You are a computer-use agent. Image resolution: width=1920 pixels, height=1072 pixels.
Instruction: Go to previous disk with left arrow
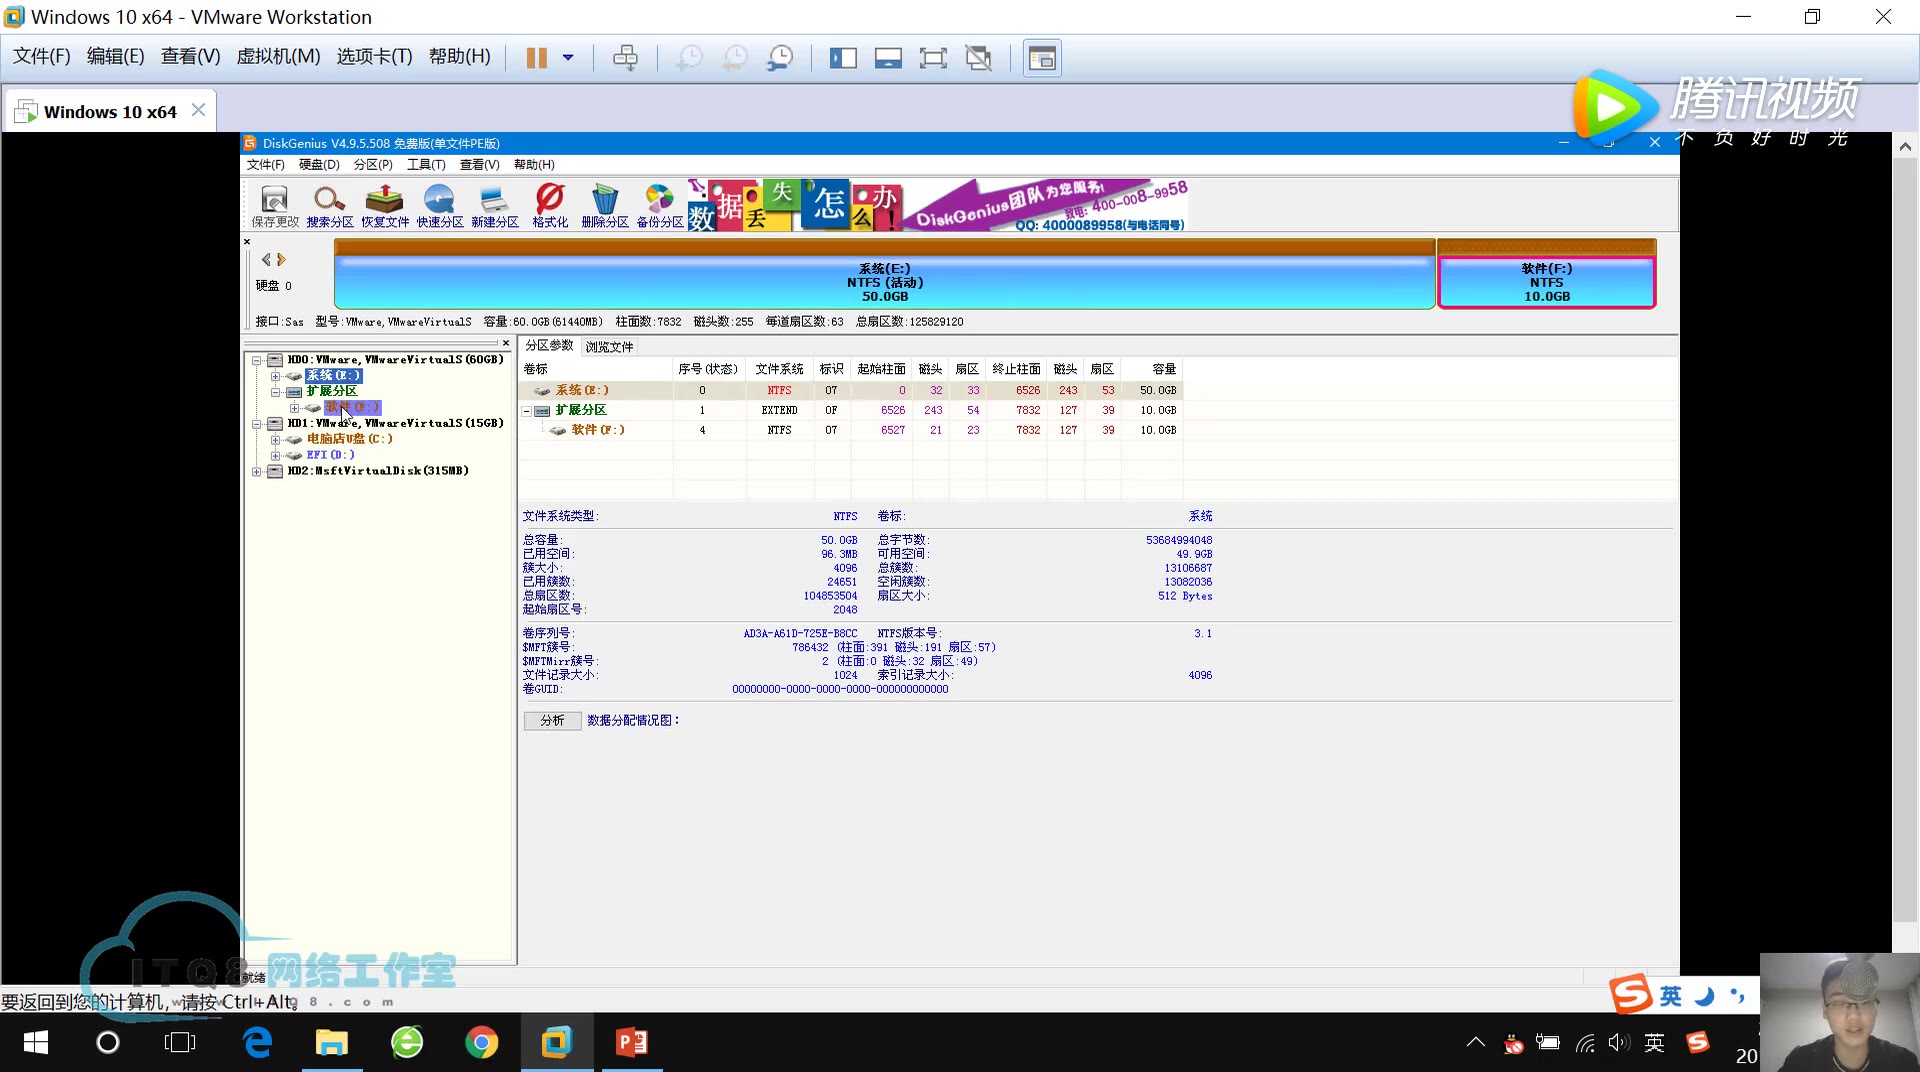click(x=266, y=260)
